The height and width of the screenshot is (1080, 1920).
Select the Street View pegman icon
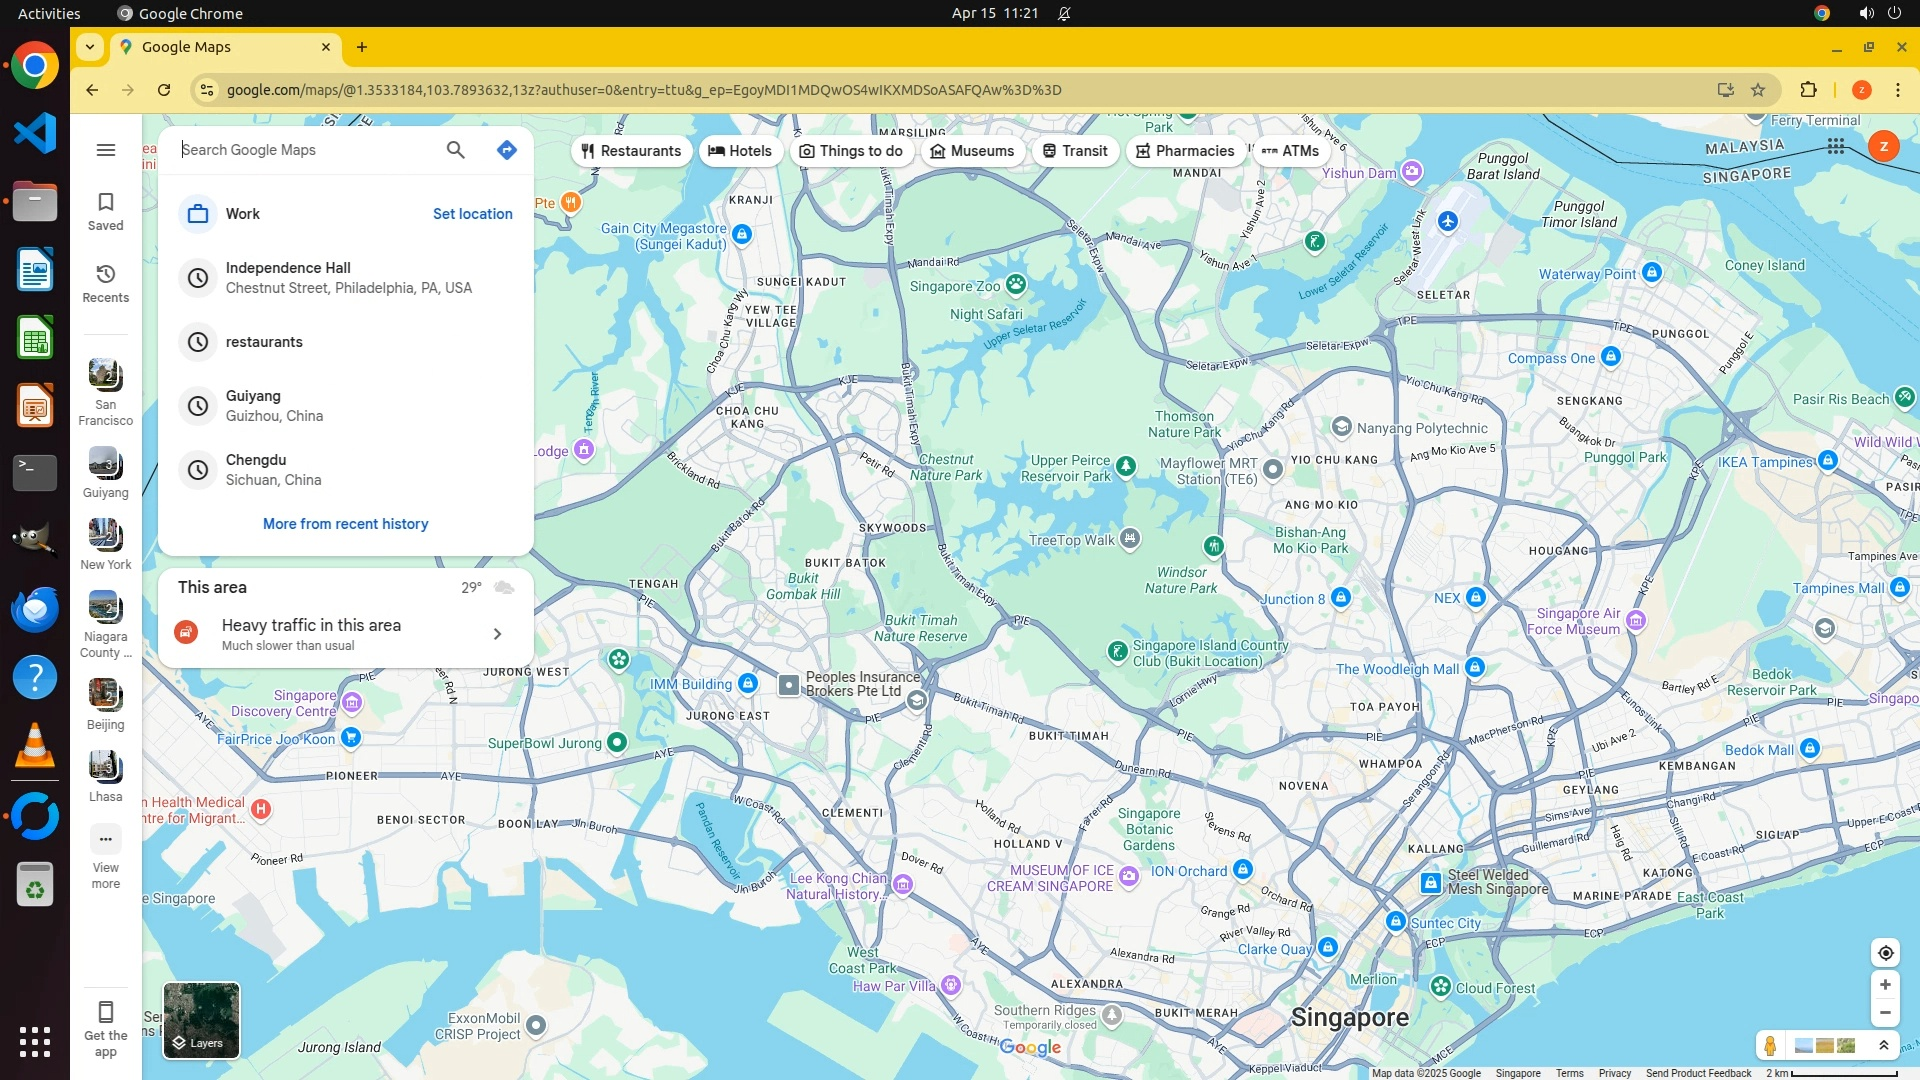(1770, 1046)
